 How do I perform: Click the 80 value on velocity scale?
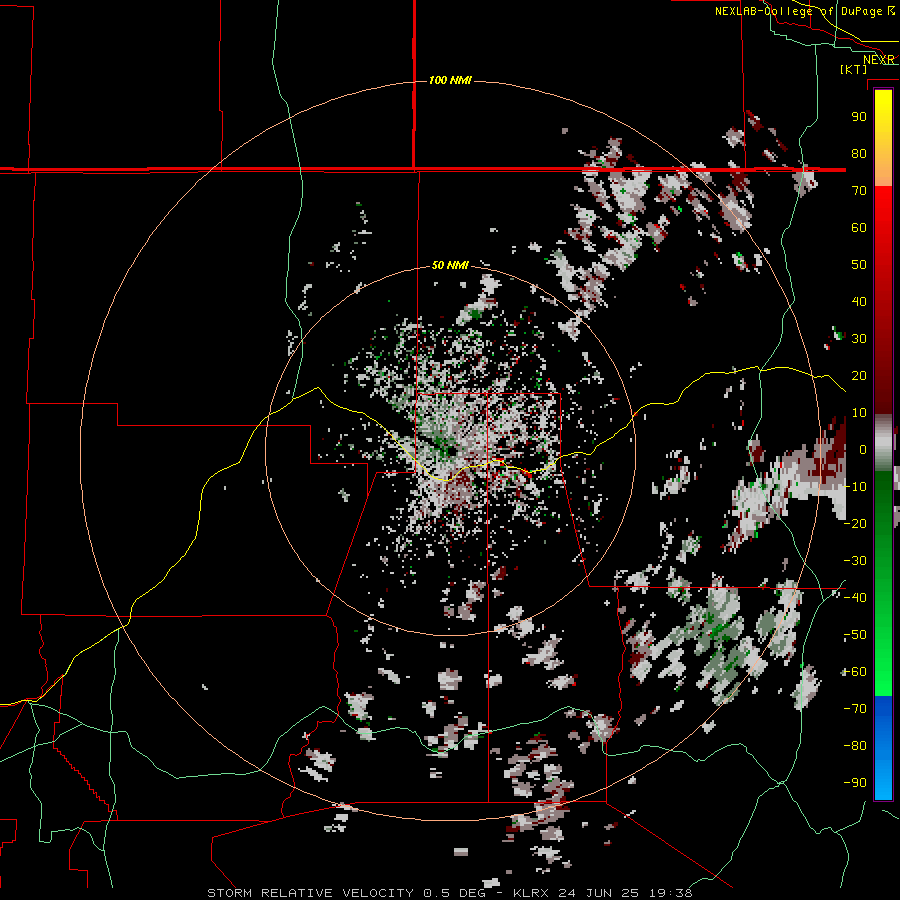(x=859, y=153)
